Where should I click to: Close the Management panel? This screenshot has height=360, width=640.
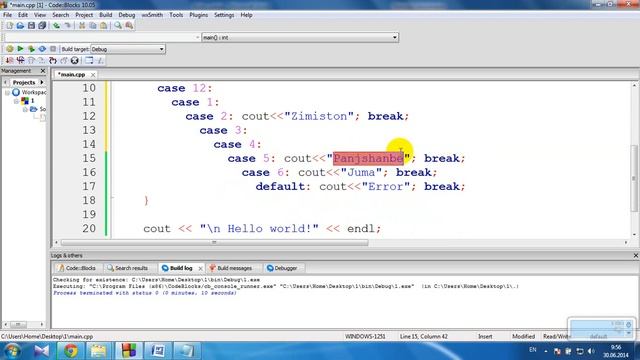(x=43, y=71)
